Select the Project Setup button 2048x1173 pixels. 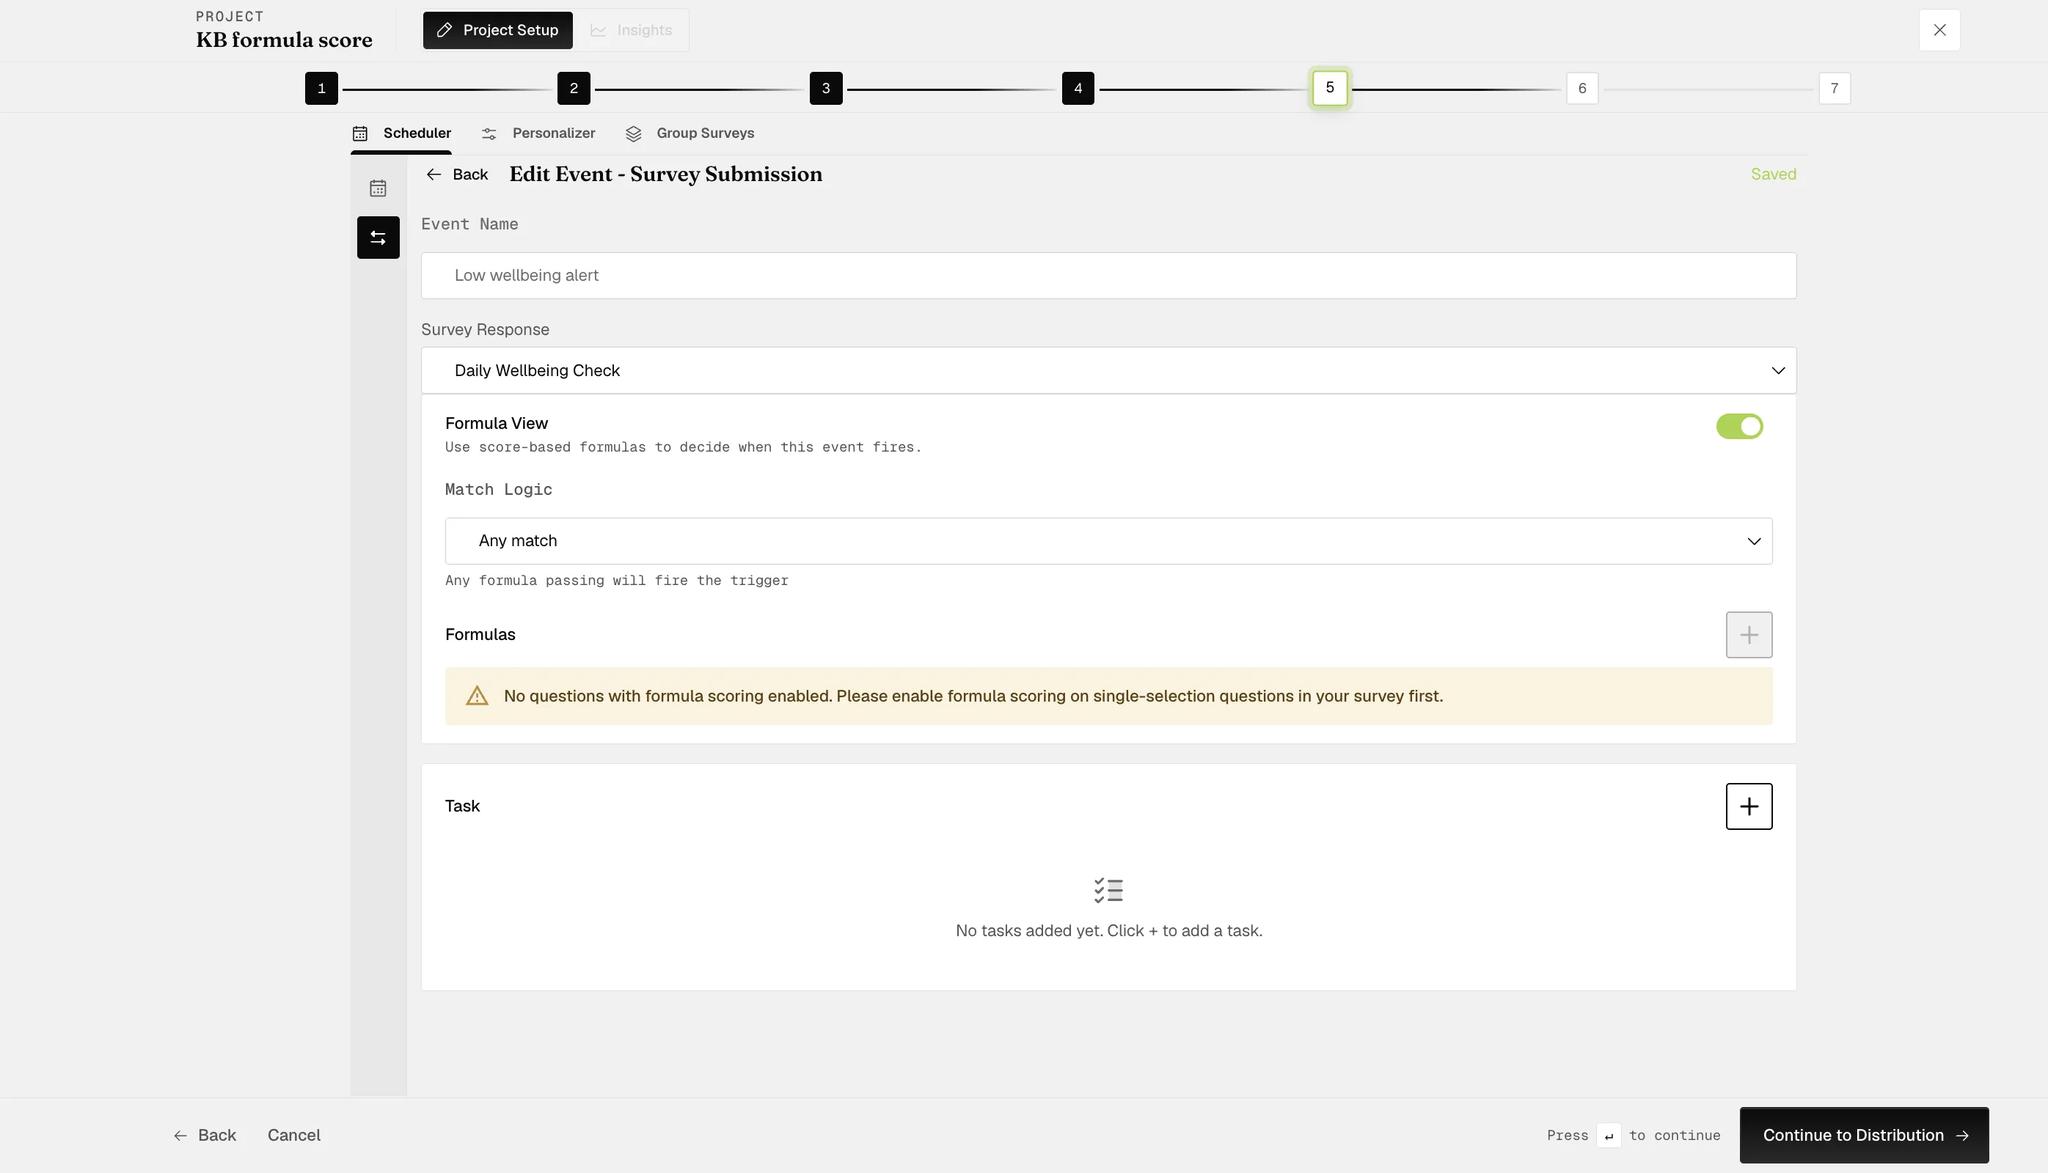[498, 30]
